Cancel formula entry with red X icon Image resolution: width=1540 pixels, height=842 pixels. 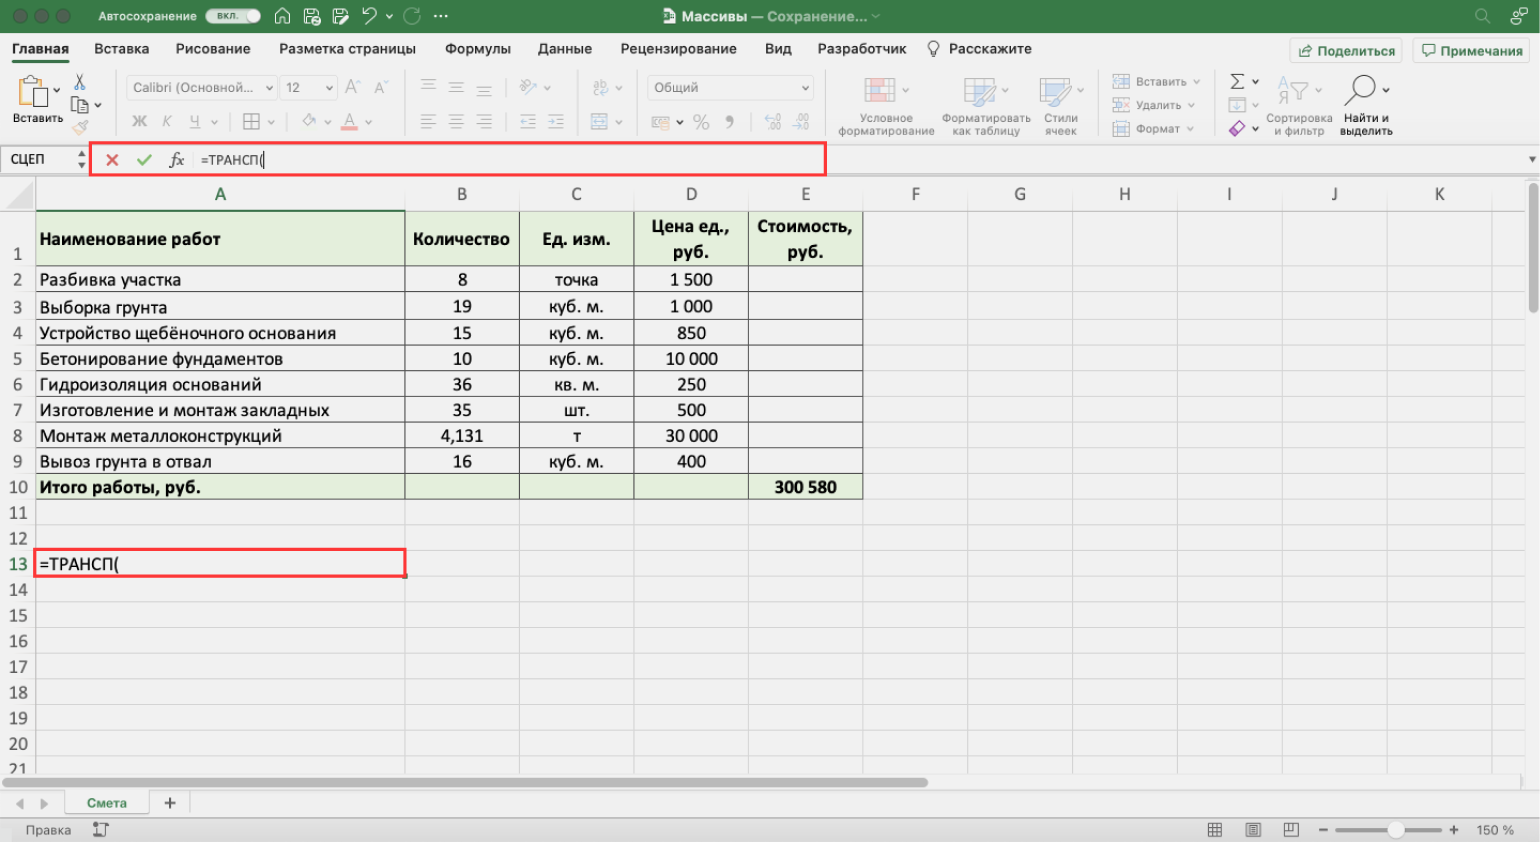pyautogui.click(x=112, y=160)
